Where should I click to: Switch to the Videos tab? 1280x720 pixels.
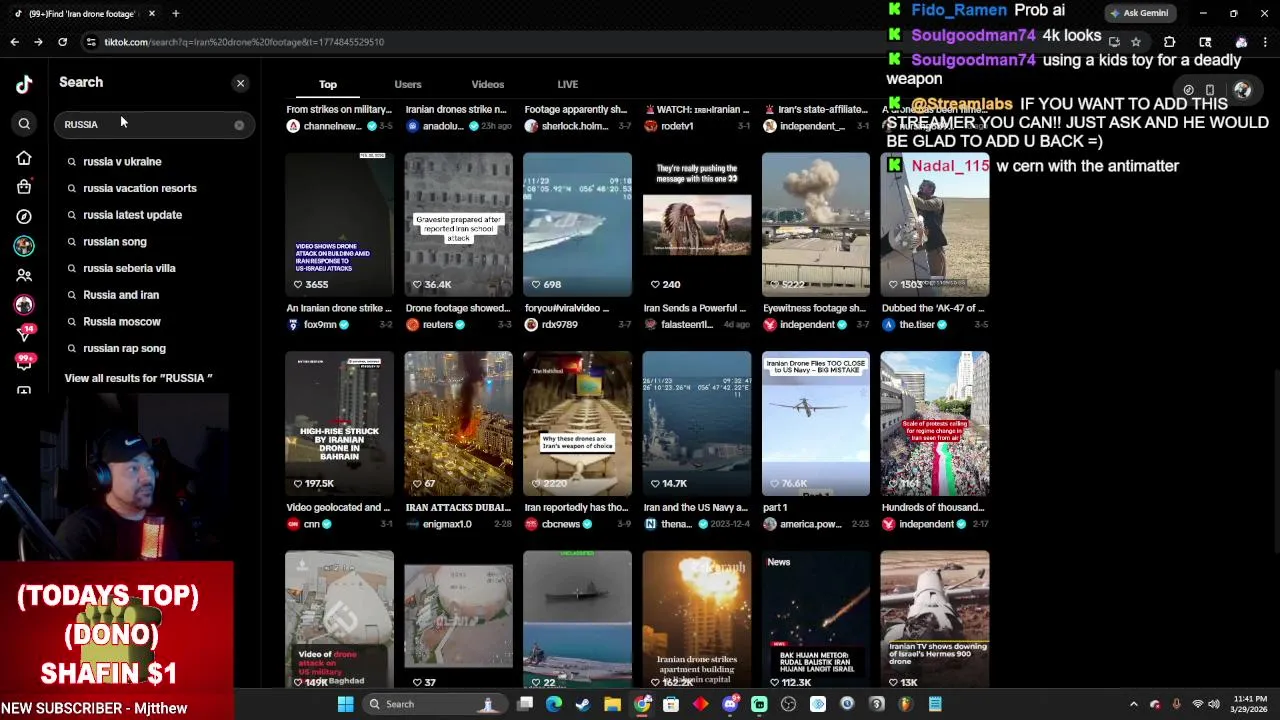[488, 85]
